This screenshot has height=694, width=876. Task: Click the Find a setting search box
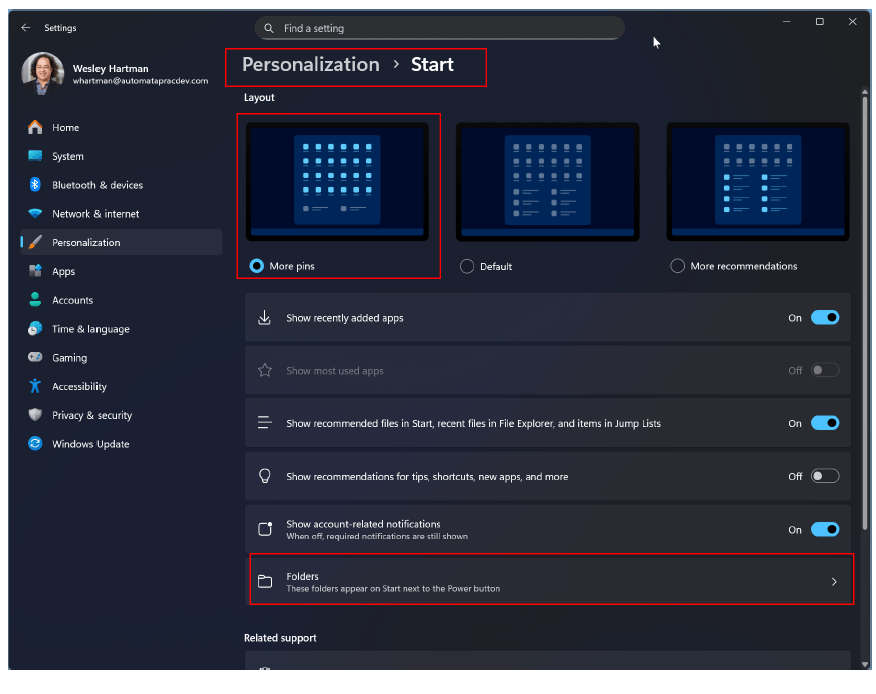click(x=440, y=28)
